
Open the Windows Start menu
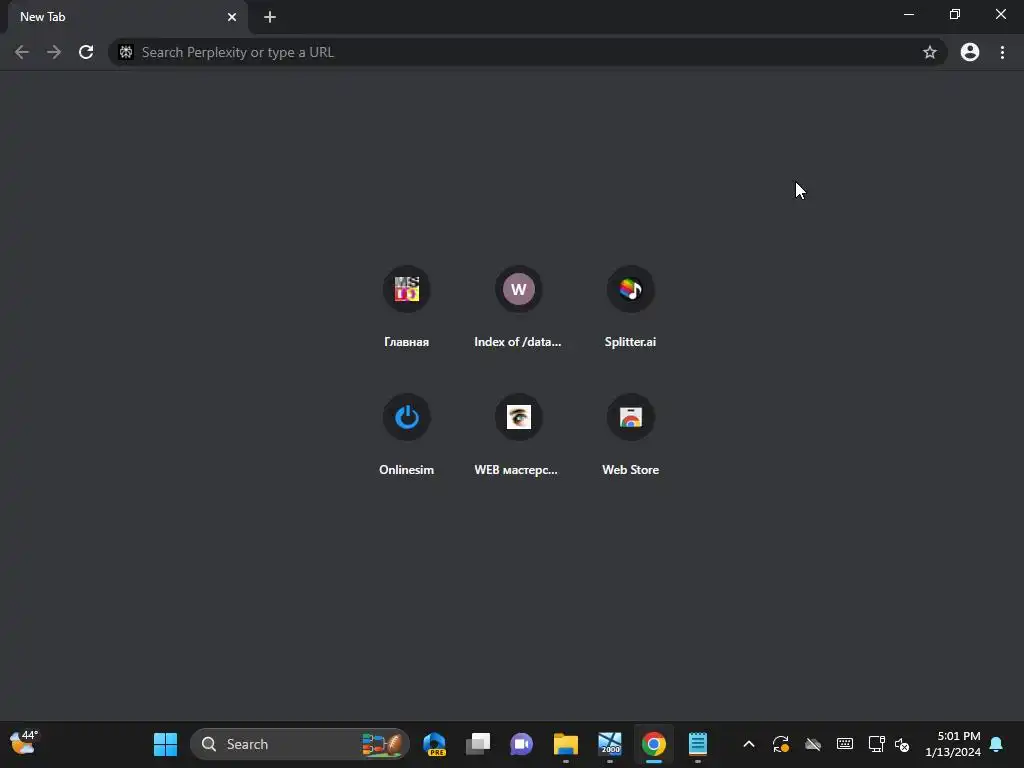pyautogui.click(x=165, y=744)
